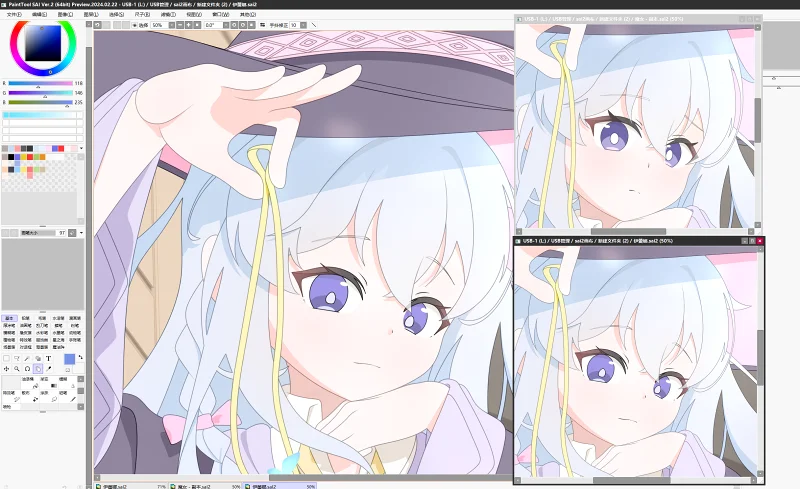Select the Text tool (T)
800x489 pixels.
click(x=48, y=358)
